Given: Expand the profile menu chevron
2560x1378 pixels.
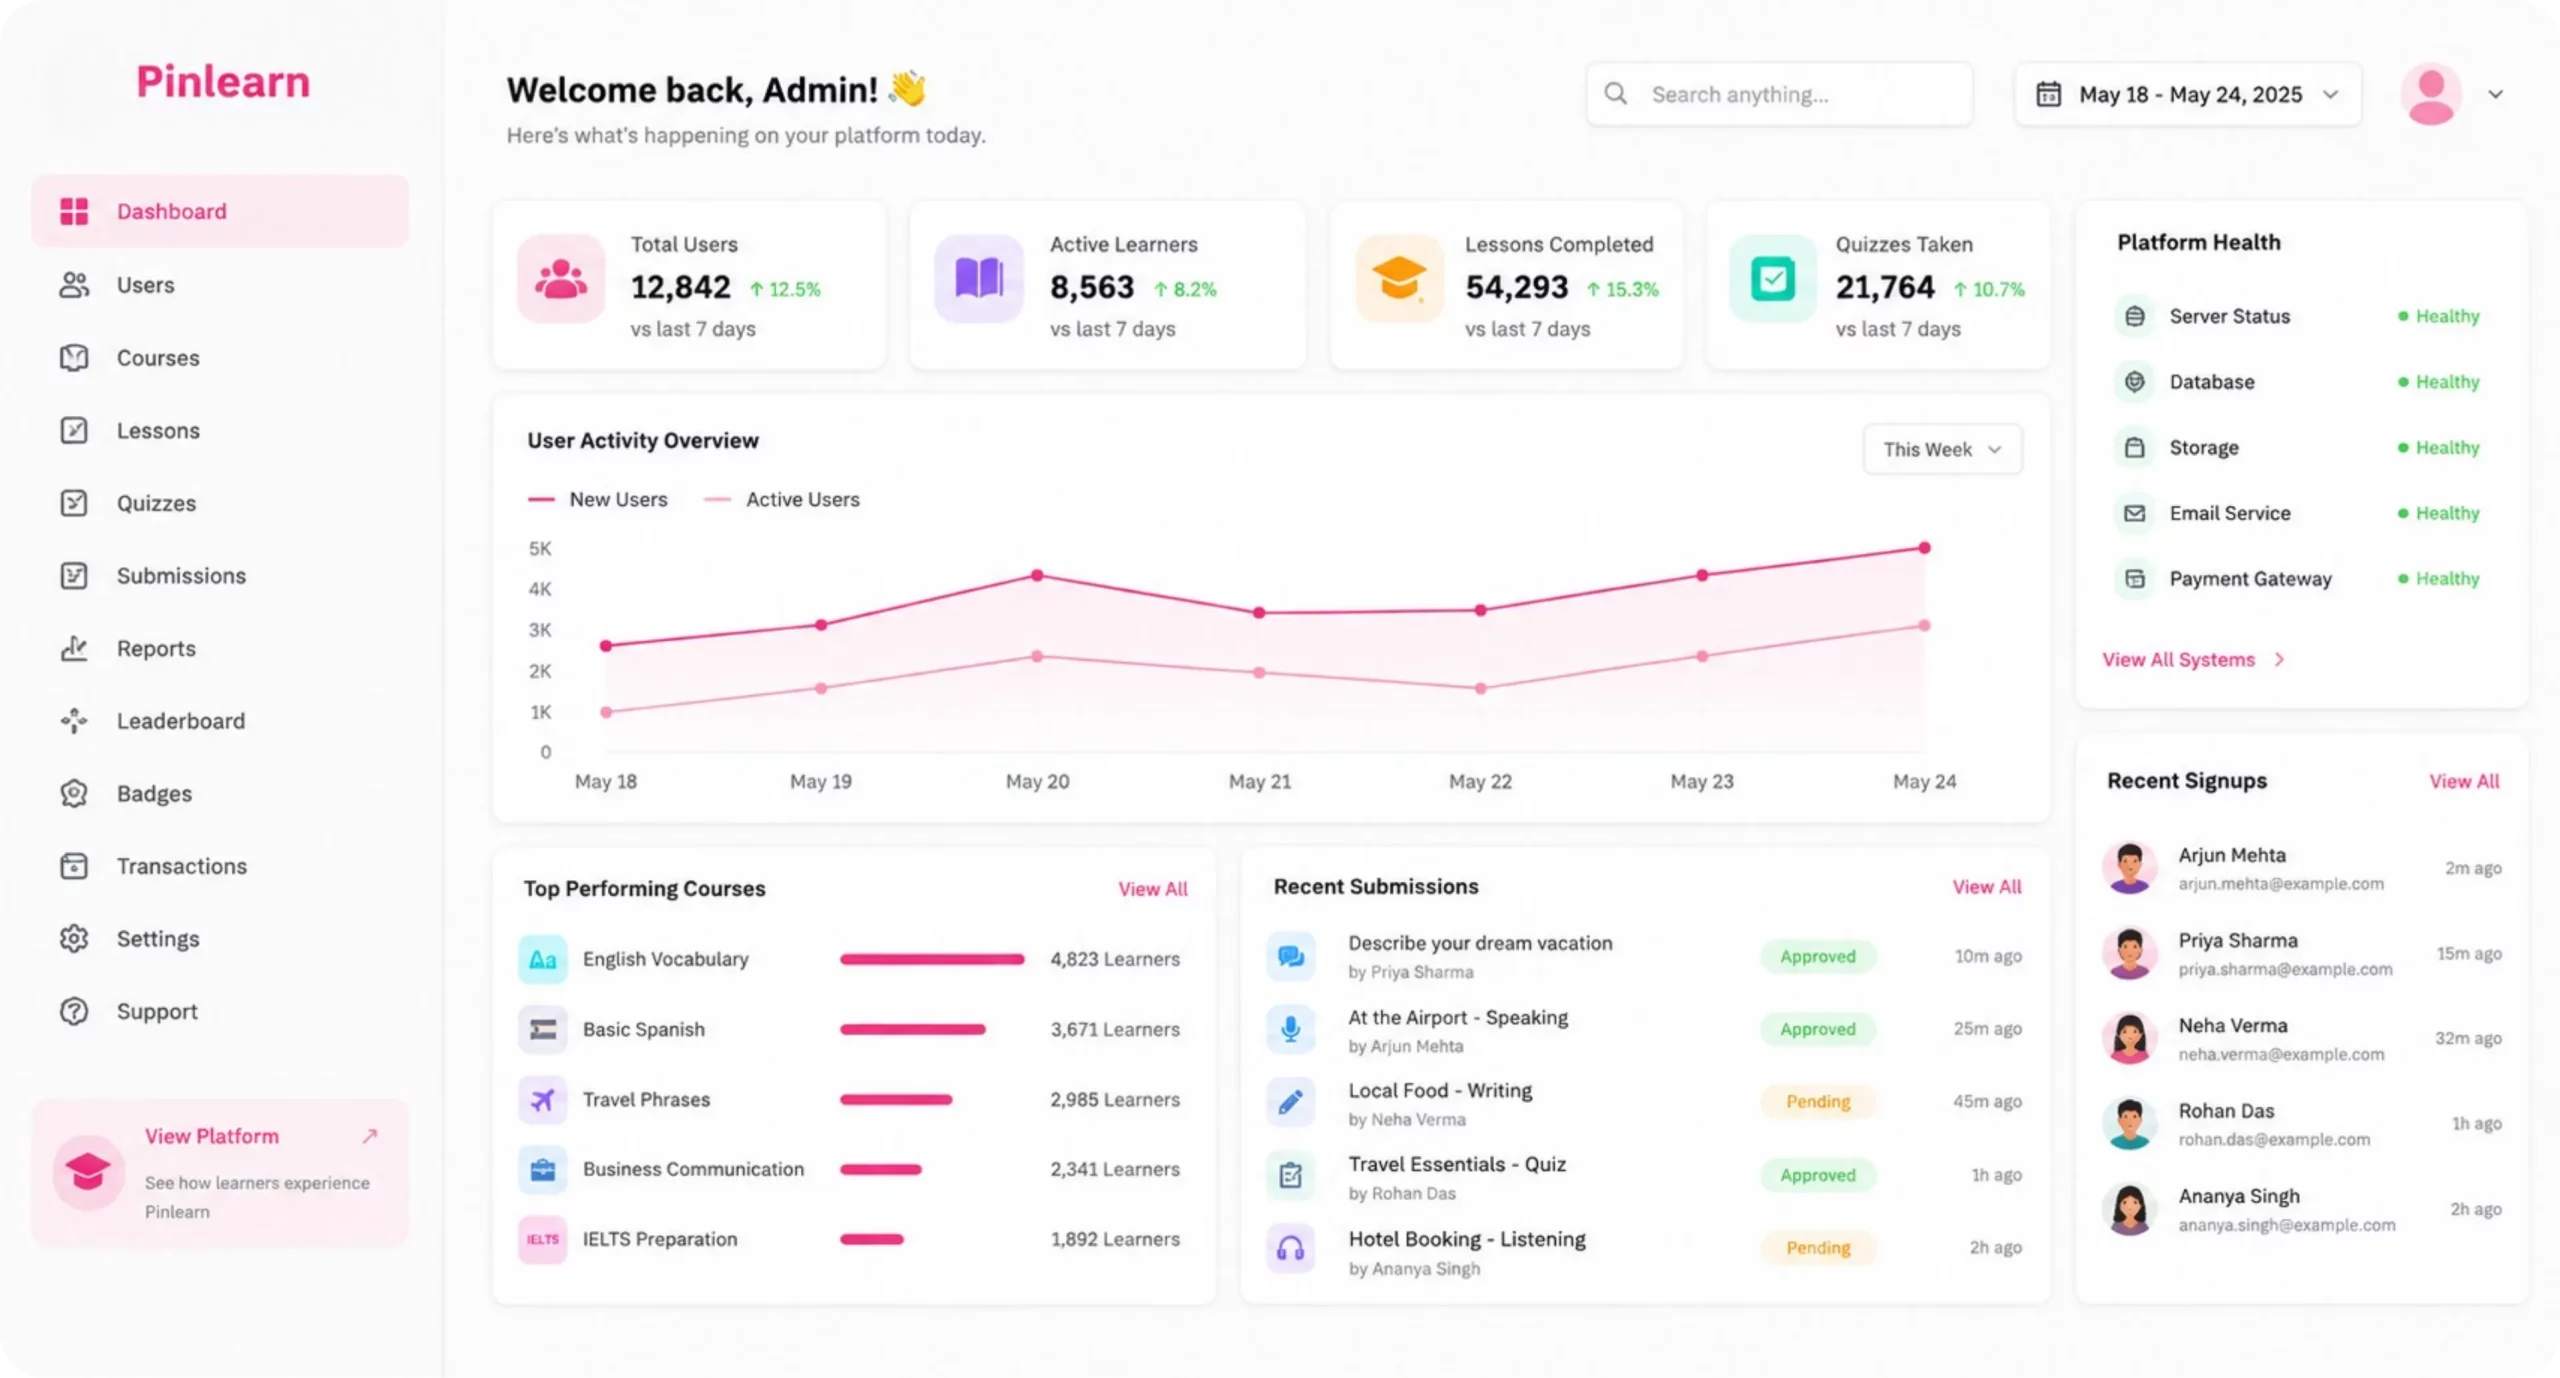Looking at the screenshot, I should 2496,94.
